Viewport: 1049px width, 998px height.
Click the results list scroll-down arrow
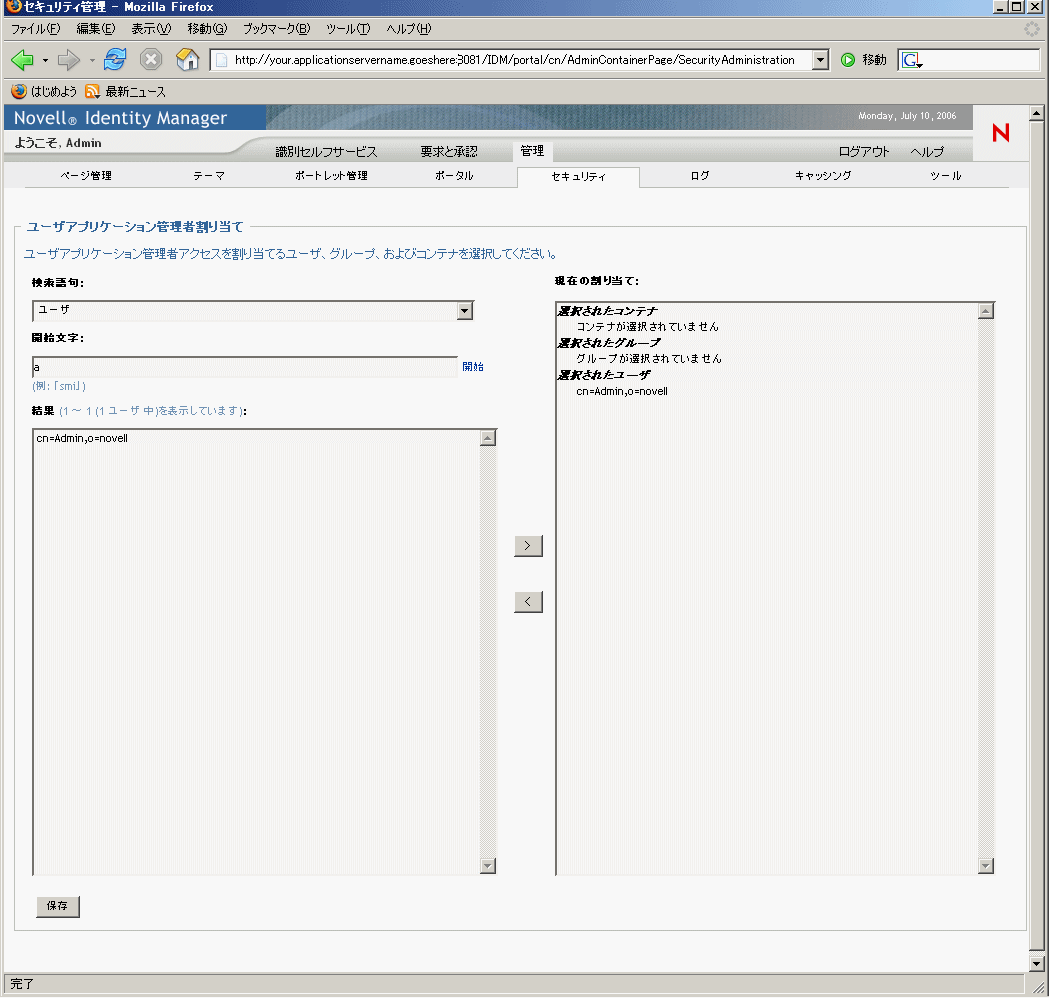[x=488, y=866]
